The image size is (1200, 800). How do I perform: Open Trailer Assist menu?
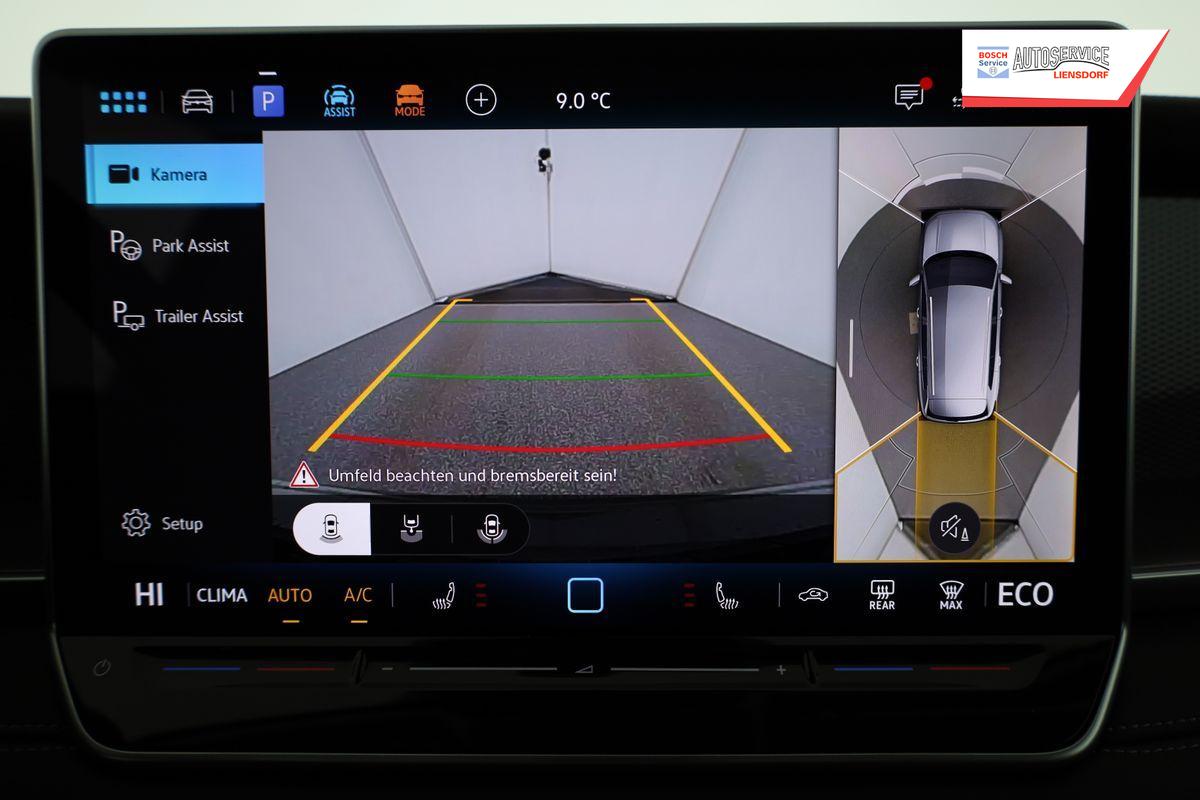click(x=178, y=316)
